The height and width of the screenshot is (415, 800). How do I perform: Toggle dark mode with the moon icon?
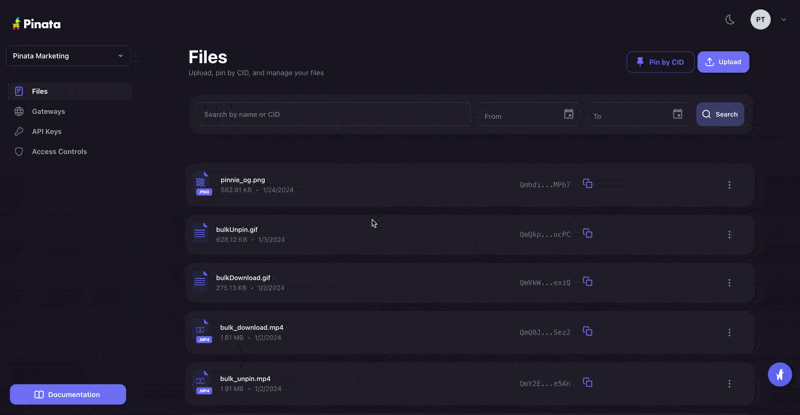pyautogui.click(x=730, y=20)
